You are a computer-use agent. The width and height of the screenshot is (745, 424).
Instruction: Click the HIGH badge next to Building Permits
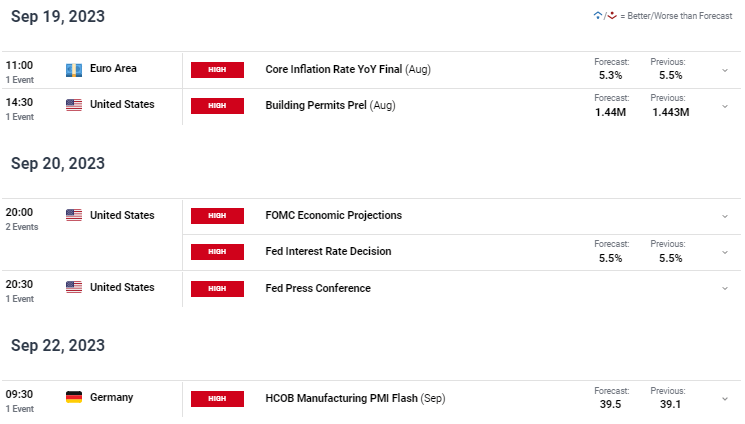click(x=217, y=106)
